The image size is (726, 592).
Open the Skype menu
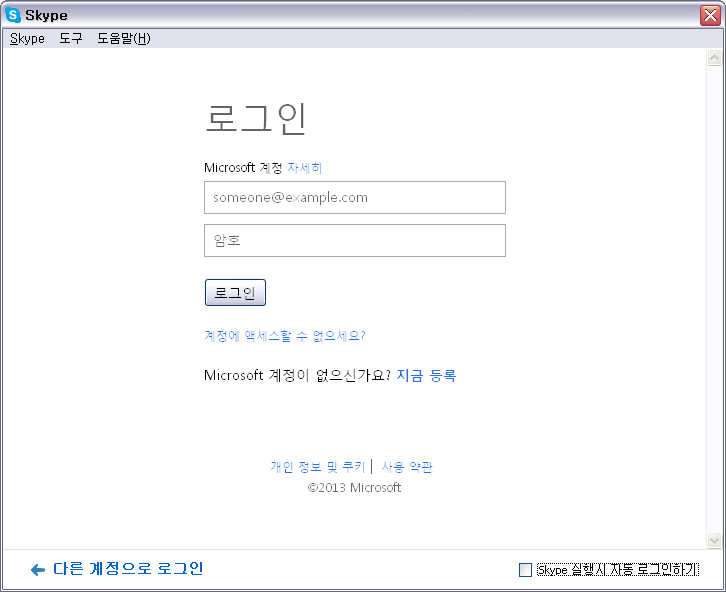[x=27, y=38]
